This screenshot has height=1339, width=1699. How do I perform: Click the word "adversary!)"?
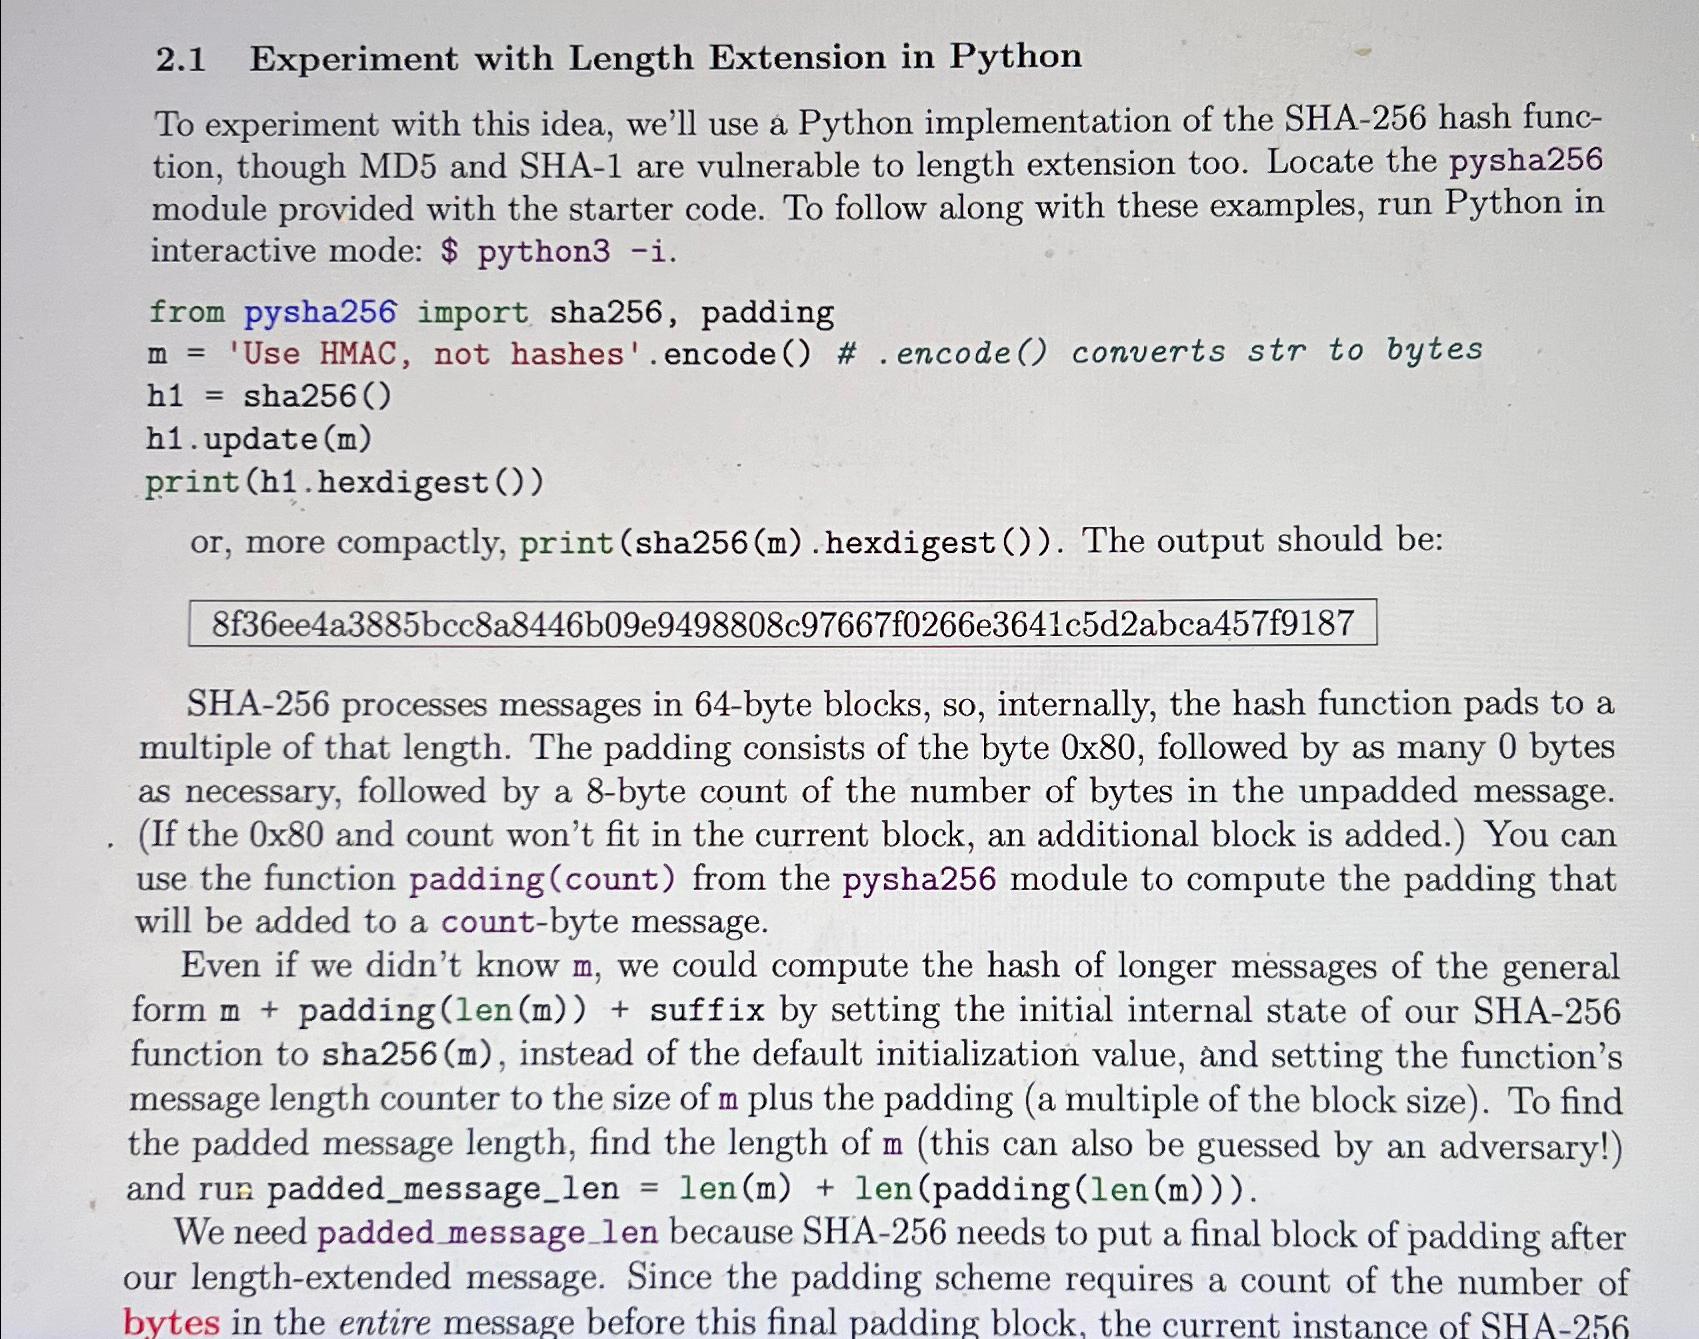click(1530, 1145)
